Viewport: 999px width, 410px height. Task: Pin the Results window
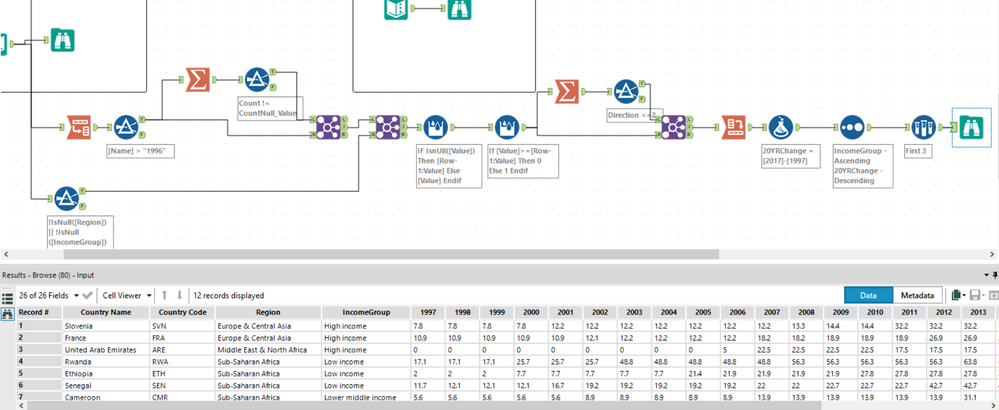pos(995,275)
